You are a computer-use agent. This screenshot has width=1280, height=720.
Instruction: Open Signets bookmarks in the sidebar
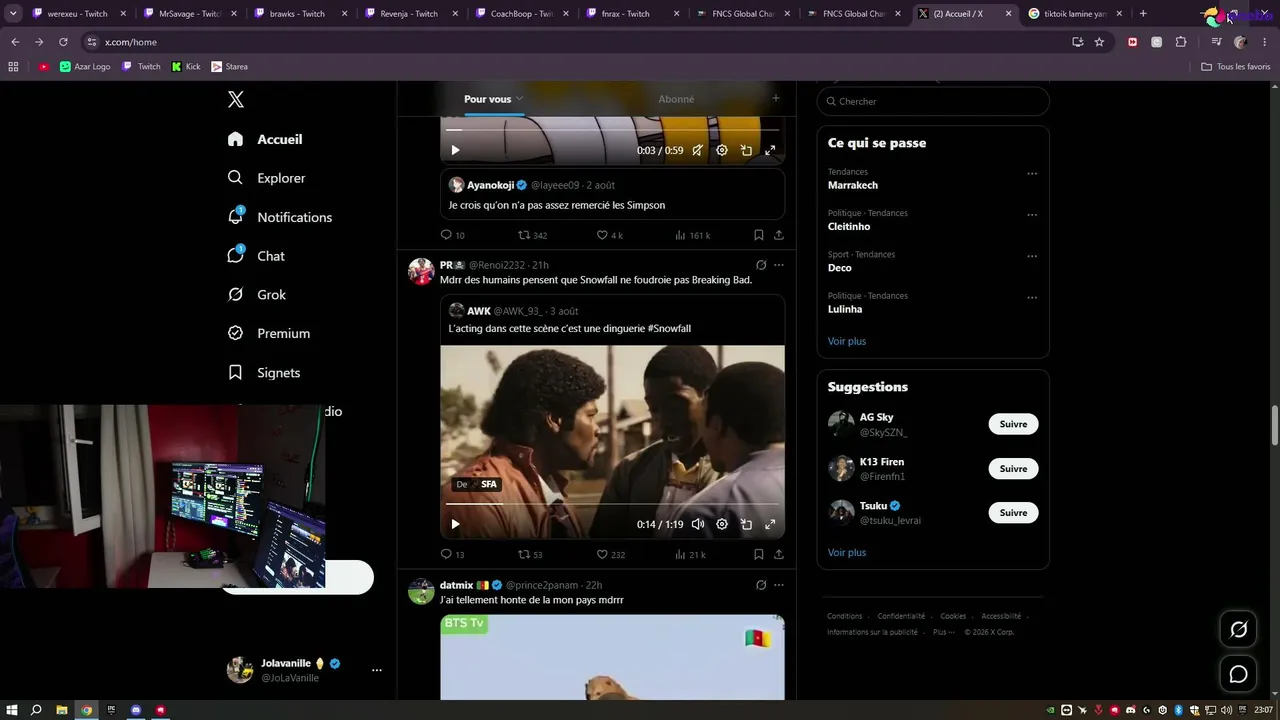264,372
